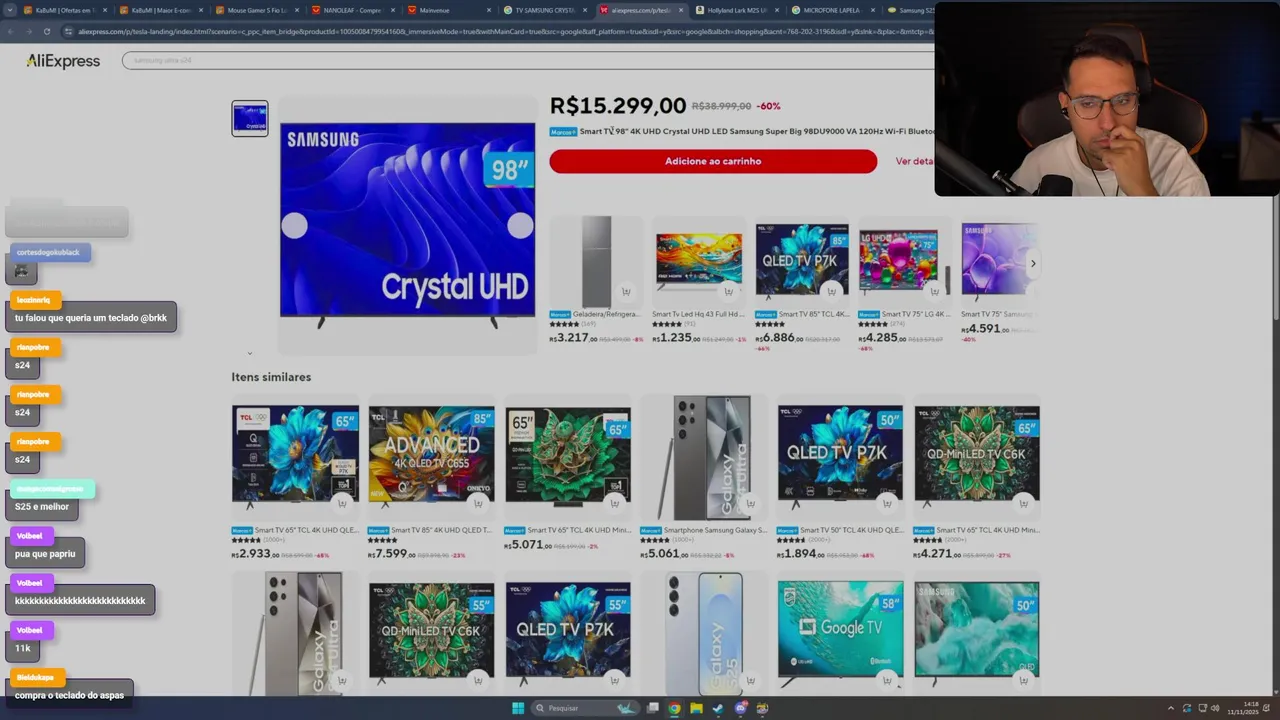Click the browser reload button
The width and height of the screenshot is (1280, 720).
[48, 31]
